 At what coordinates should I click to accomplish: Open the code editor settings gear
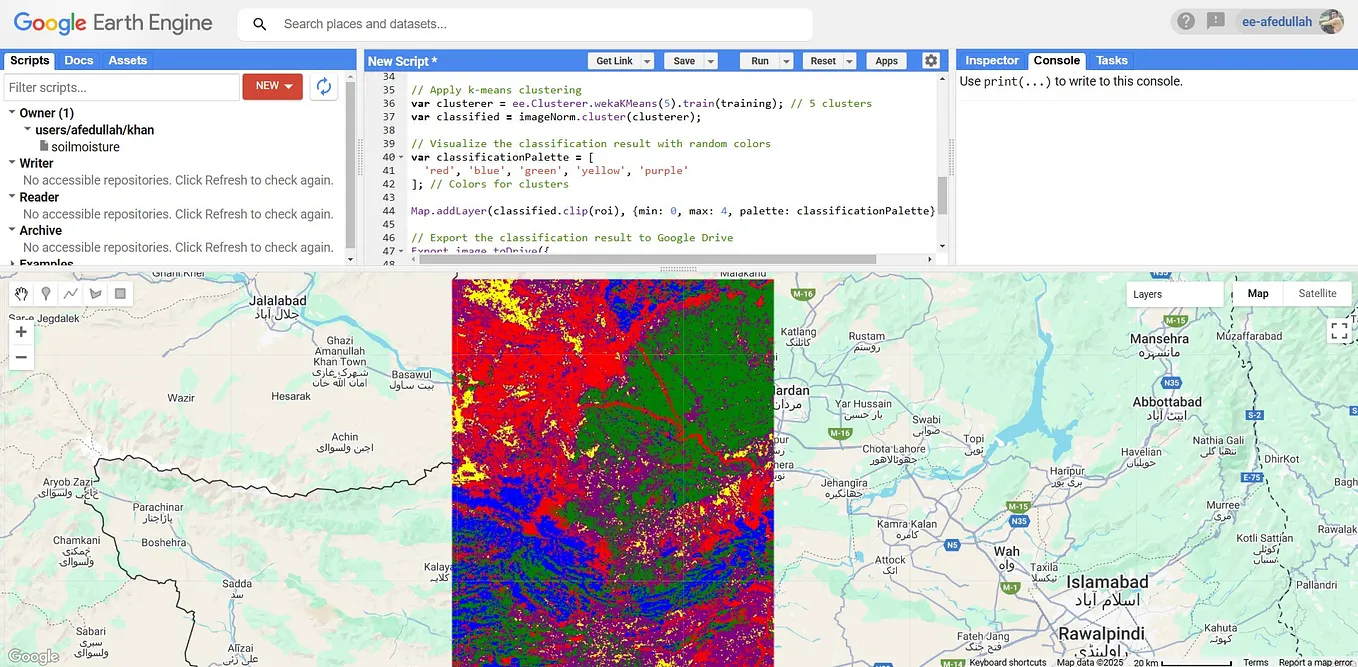click(x=931, y=60)
